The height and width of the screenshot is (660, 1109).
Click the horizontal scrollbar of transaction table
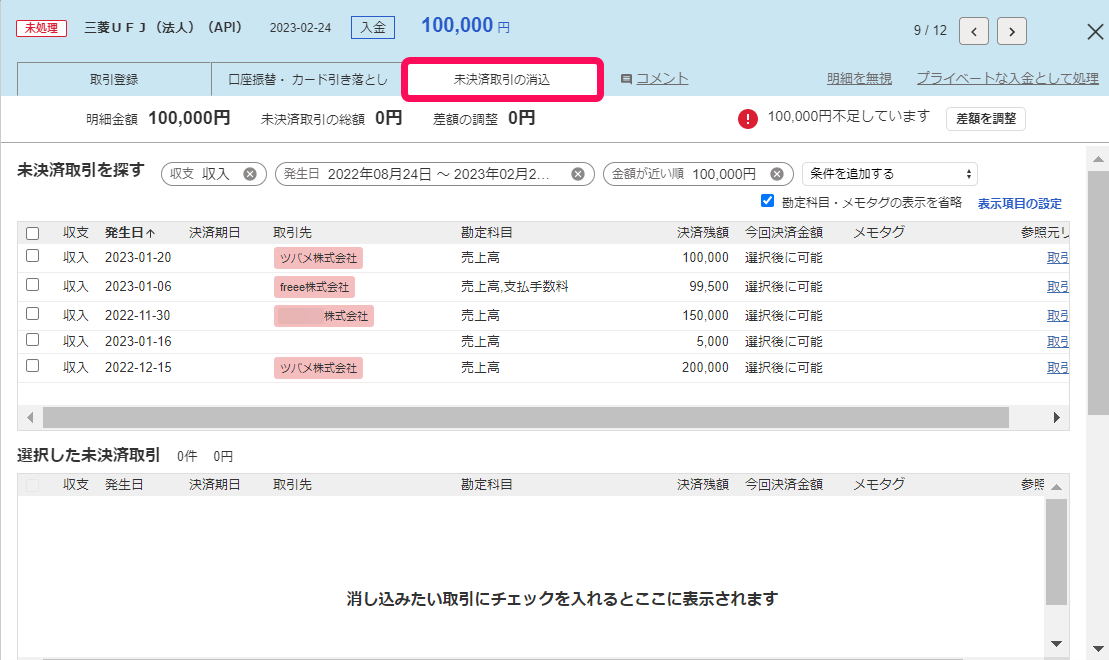click(x=526, y=417)
